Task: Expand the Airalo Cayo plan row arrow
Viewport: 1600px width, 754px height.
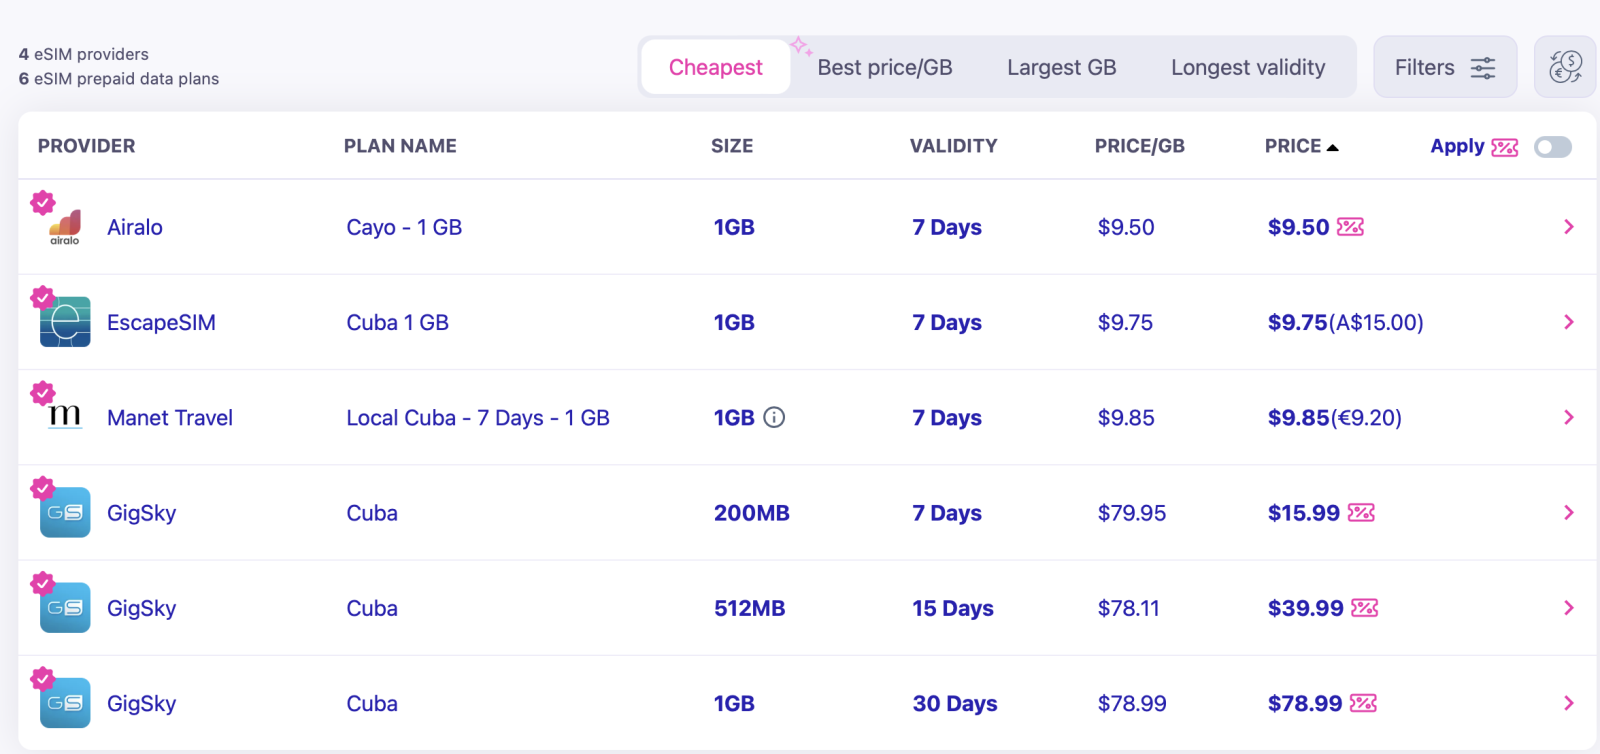Action: point(1568,227)
